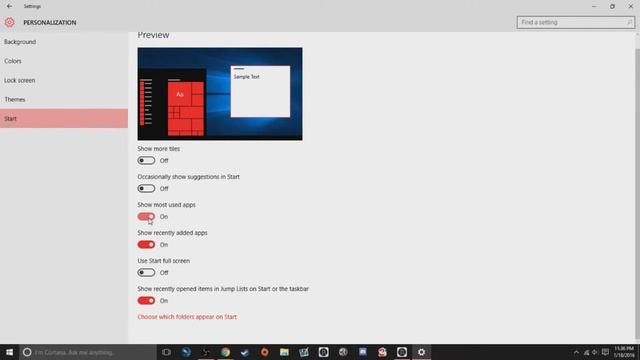Image resolution: width=640 pixels, height=360 pixels.
Task: Click the Preview heading text
Action: pos(153,35)
